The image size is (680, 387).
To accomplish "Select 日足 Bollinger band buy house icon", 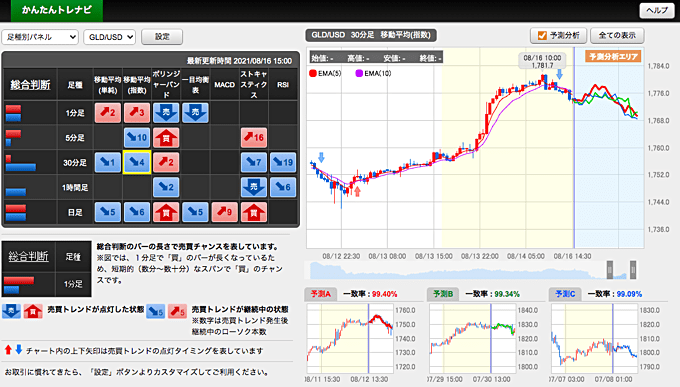I will (x=166, y=212).
